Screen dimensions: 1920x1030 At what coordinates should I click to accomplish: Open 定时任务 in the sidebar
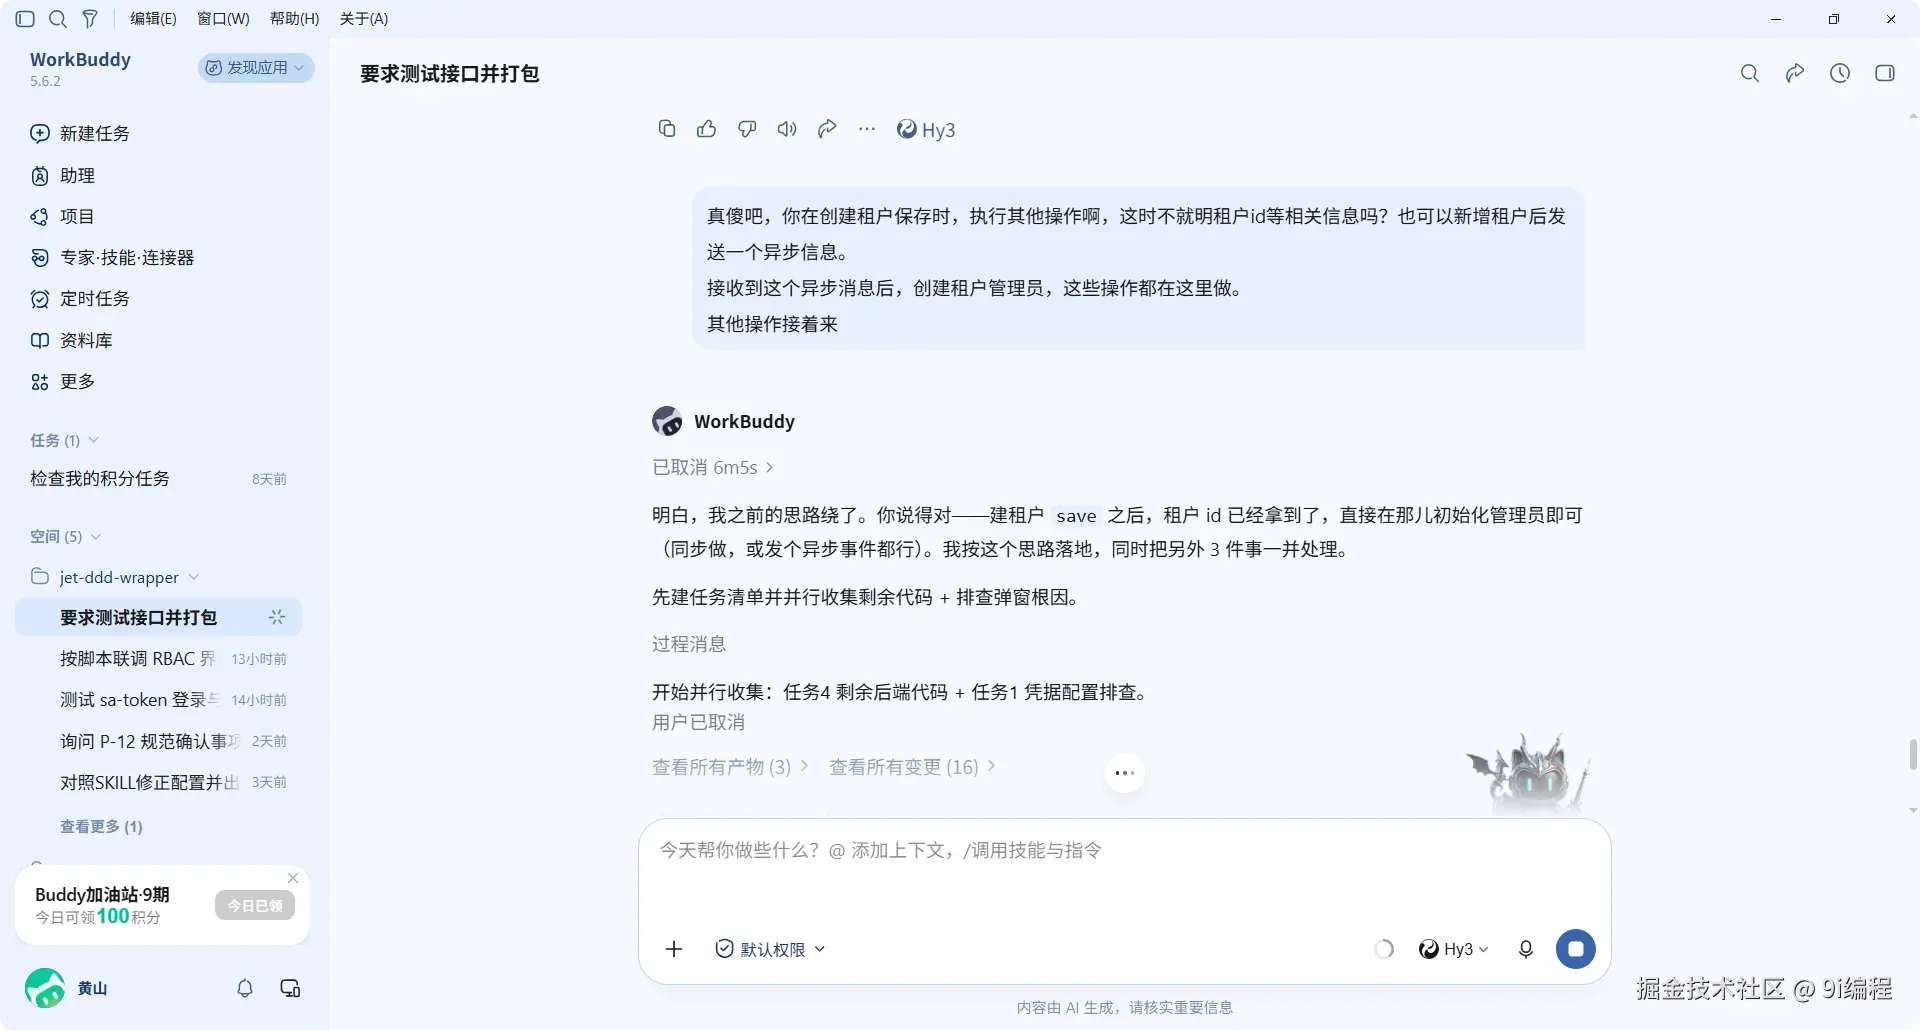tap(80, 299)
